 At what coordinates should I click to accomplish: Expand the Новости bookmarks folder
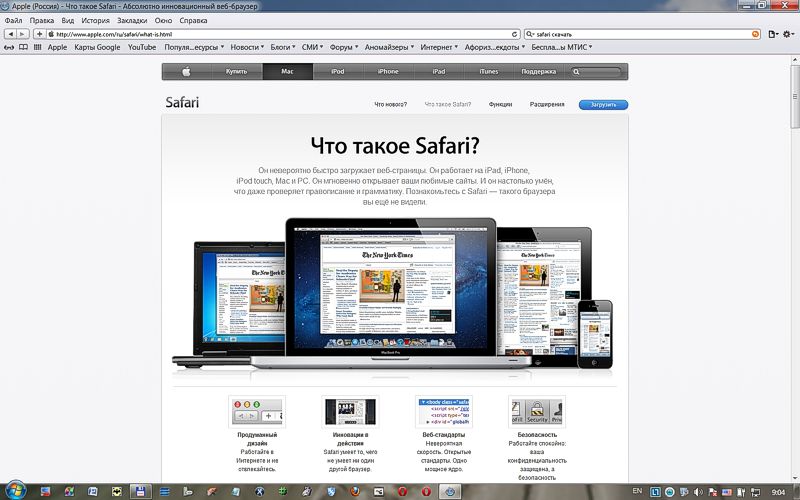click(x=247, y=47)
